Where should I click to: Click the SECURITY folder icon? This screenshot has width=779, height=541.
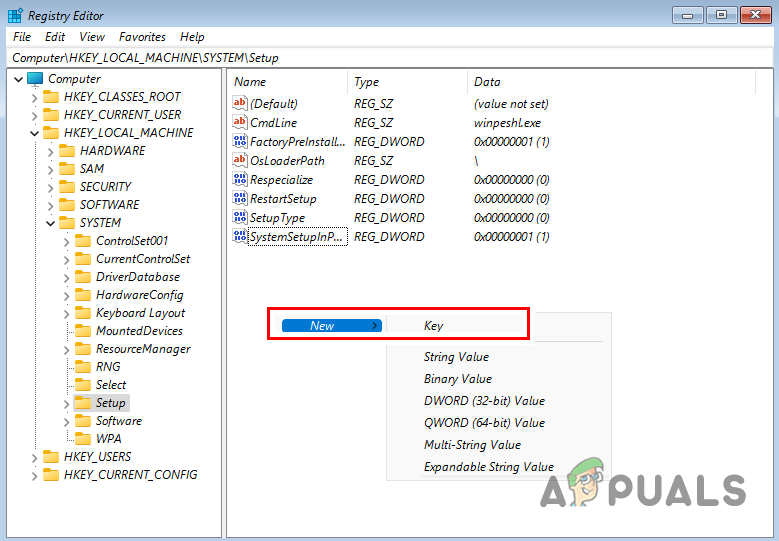coord(67,187)
